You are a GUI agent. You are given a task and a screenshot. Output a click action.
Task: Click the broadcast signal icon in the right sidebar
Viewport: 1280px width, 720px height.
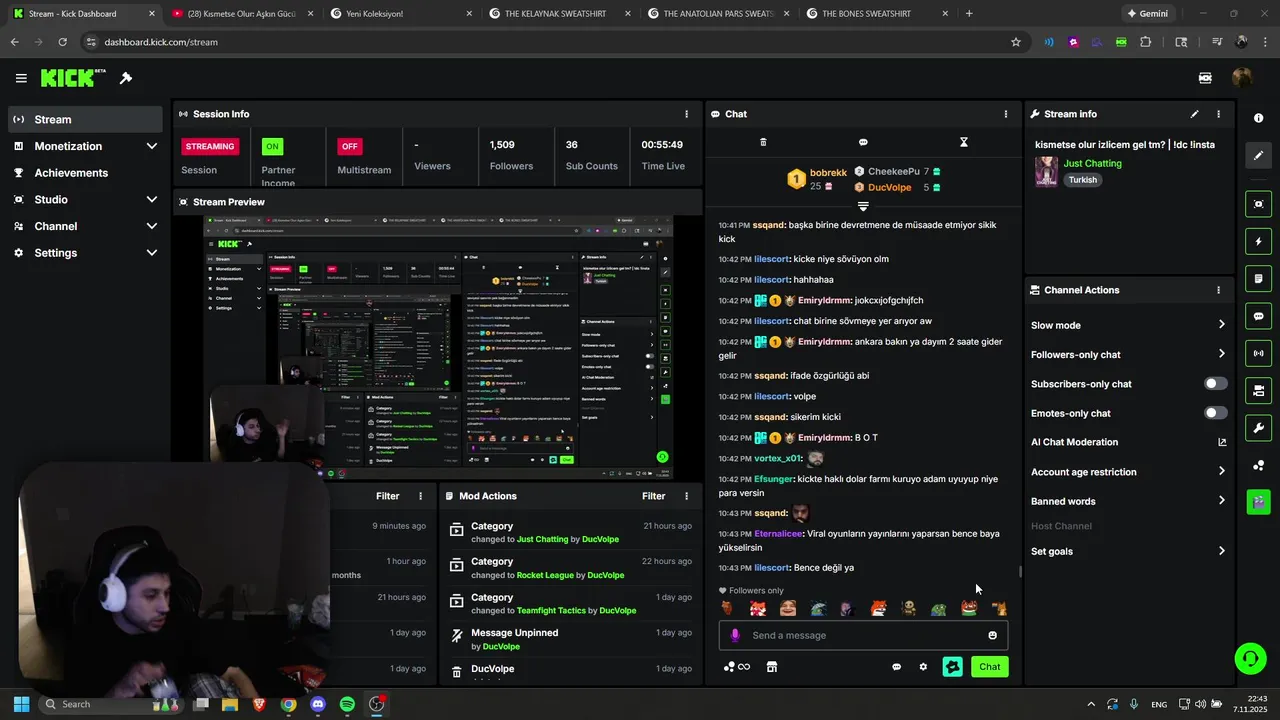pyautogui.click(x=1258, y=353)
